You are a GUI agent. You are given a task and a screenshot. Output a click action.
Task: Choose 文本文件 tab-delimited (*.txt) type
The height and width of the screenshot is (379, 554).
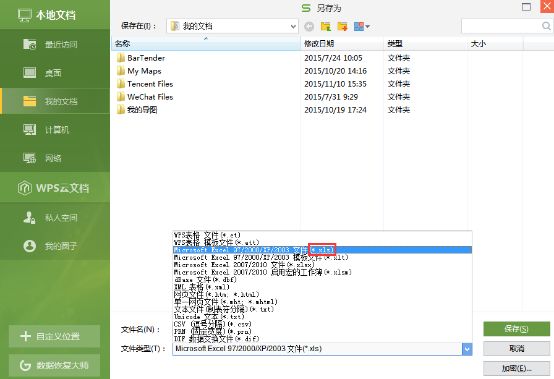click(x=322, y=309)
